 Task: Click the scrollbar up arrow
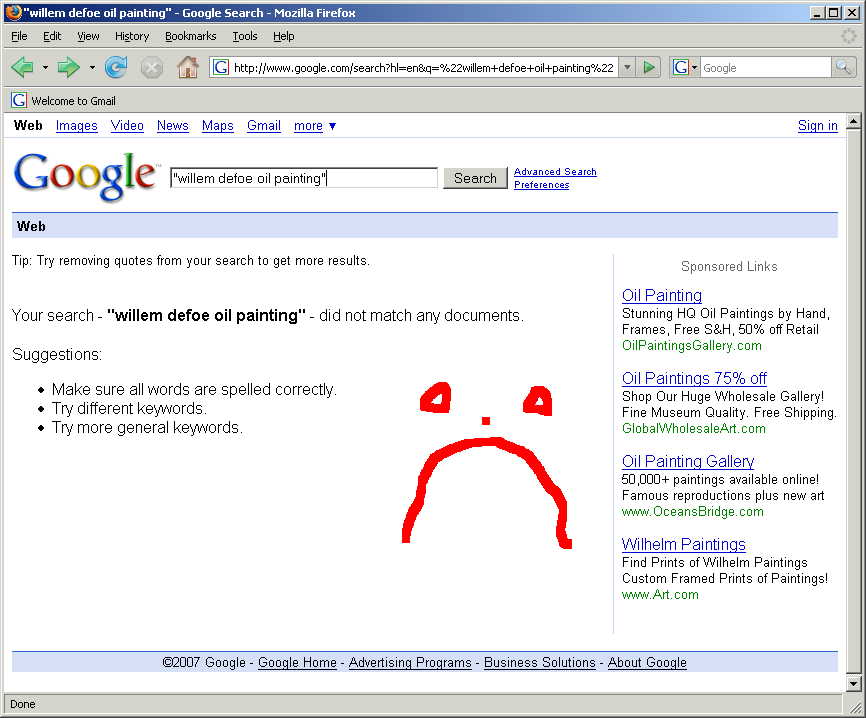pos(853,120)
